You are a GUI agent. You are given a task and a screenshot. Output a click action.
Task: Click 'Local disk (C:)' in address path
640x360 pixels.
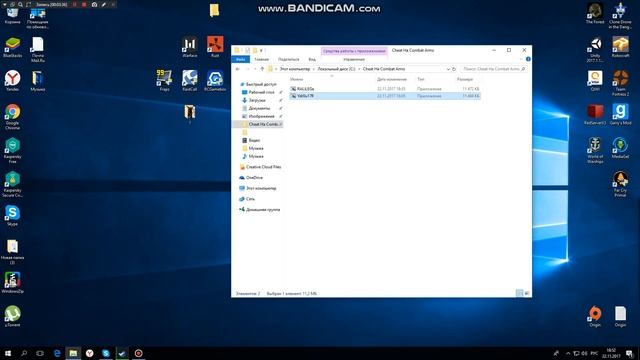336,69
